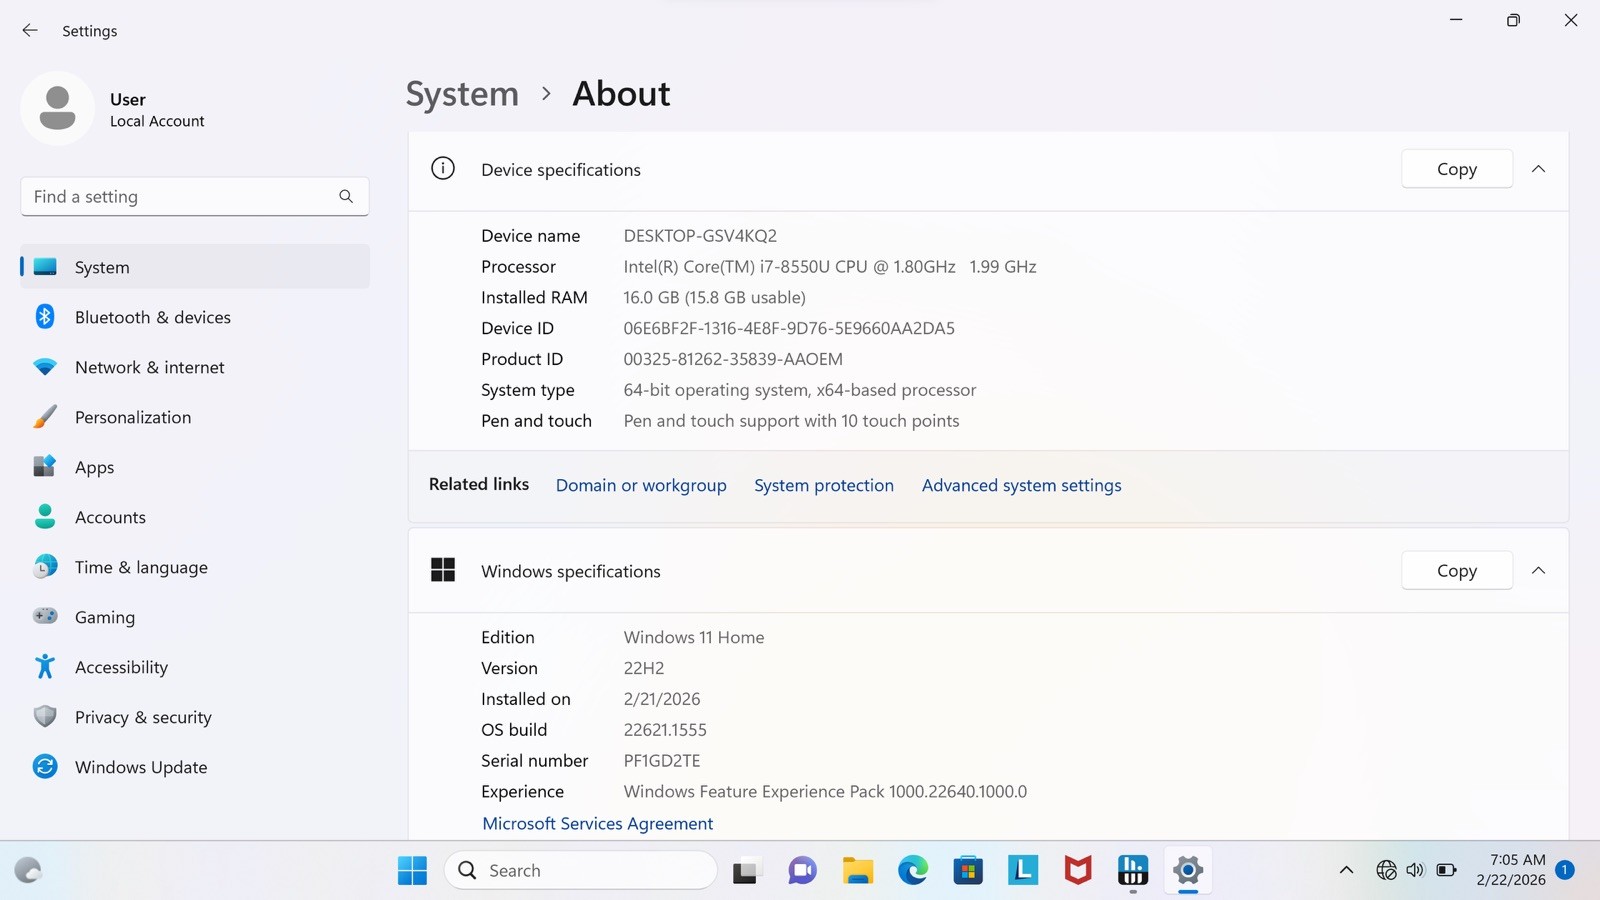Open File Explorer from the taskbar
The height and width of the screenshot is (900, 1600).
[x=857, y=871]
